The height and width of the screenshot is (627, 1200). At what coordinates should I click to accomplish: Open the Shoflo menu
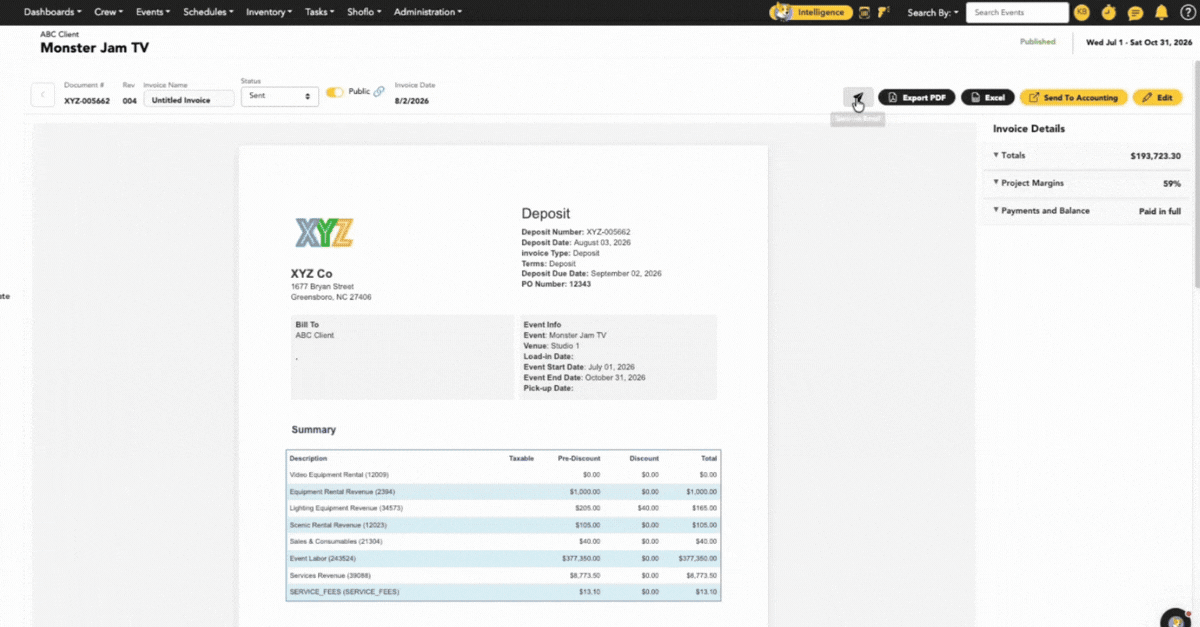[365, 12]
